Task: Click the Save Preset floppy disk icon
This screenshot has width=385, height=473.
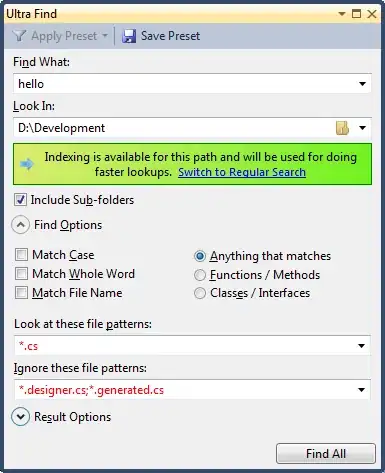Action: point(129,36)
